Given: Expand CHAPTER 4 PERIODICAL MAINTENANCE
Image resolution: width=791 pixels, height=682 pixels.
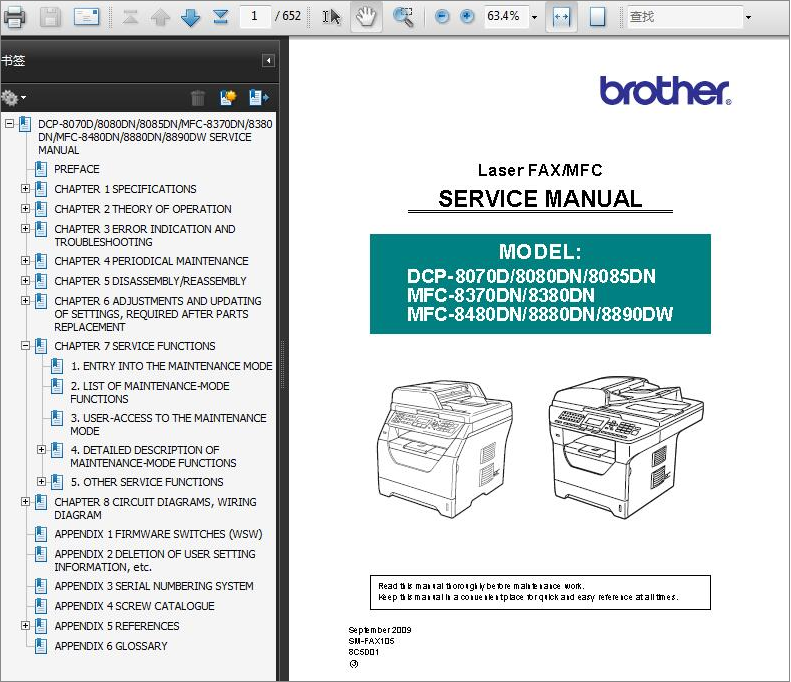Looking at the screenshot, I should pos(25,260).
